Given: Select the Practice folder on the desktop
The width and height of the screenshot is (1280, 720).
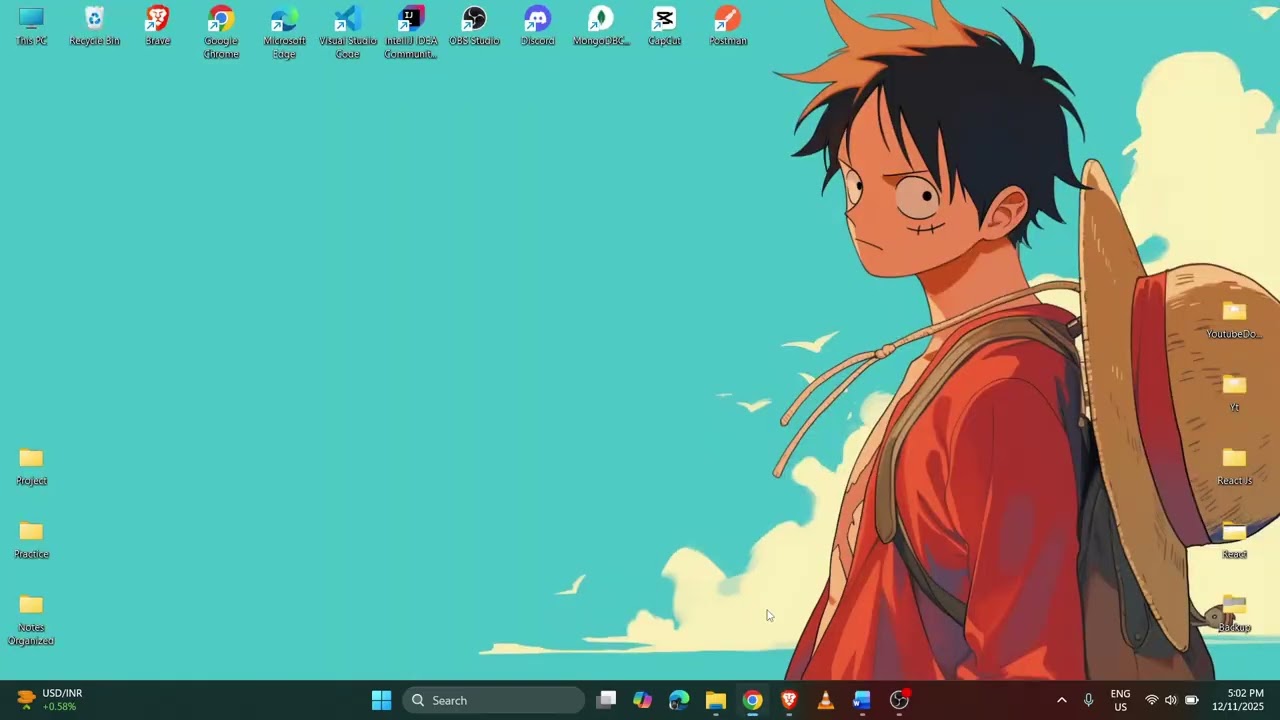Looking at the screenshot, I should 31,540.
